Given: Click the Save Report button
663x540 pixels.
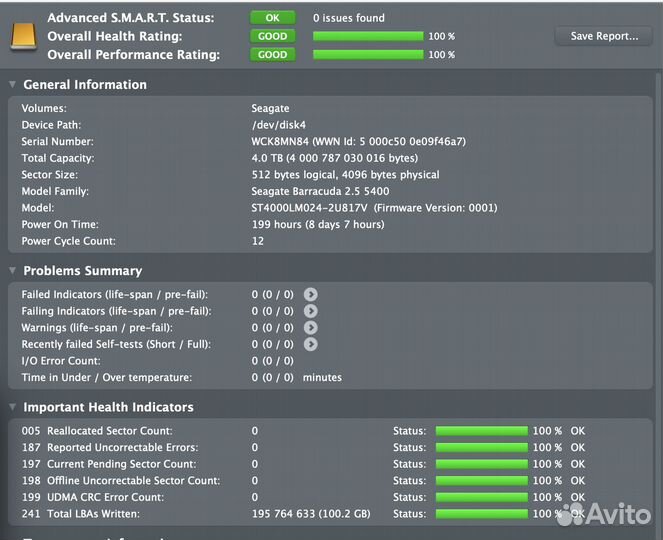Looking at the screenshot, I should [604, 36].
